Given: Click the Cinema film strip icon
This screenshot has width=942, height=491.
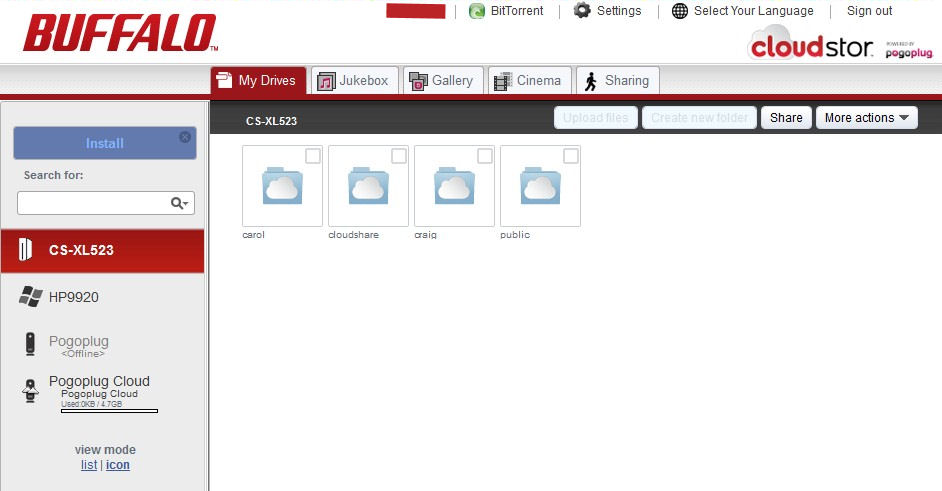Looking at the screenshot, I should tap(502, 81).
